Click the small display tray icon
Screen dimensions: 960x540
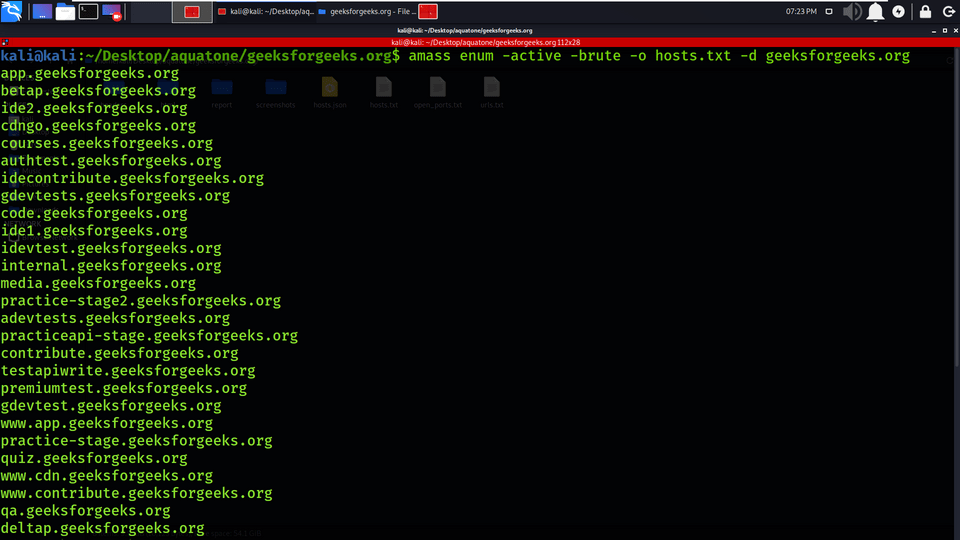click(829, 12)
